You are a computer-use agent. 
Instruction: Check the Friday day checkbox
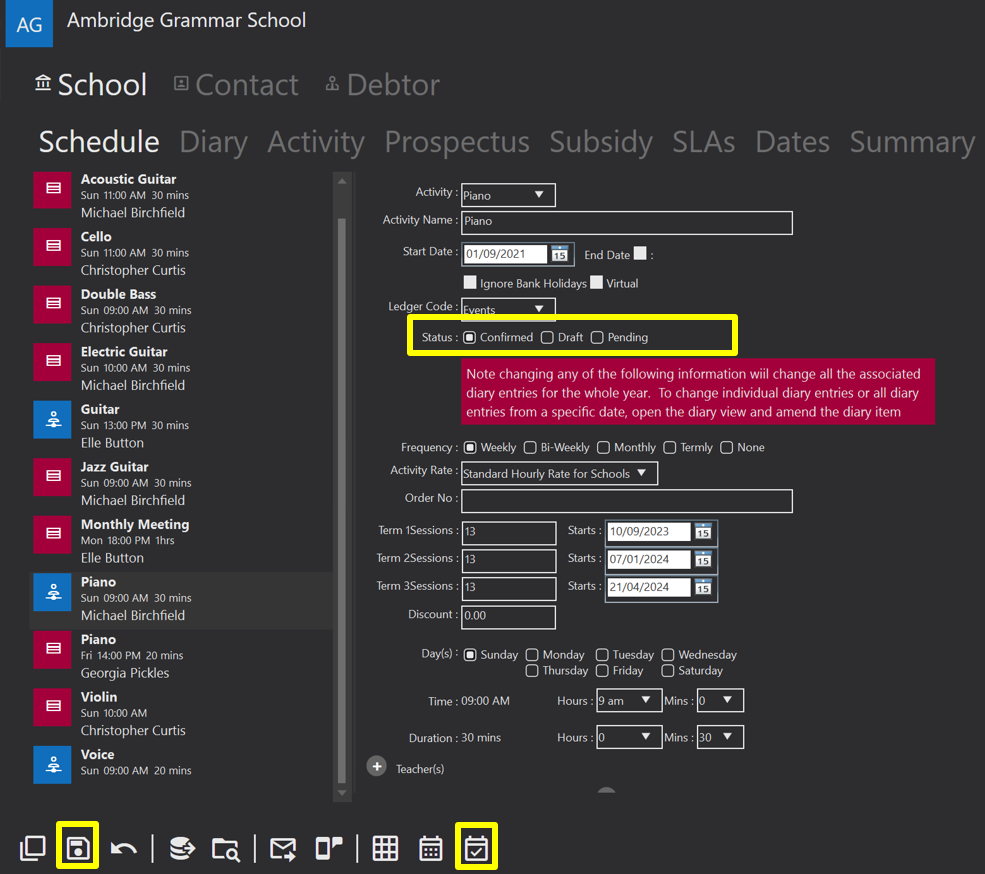pyautogui.click(x=602, y=670)
